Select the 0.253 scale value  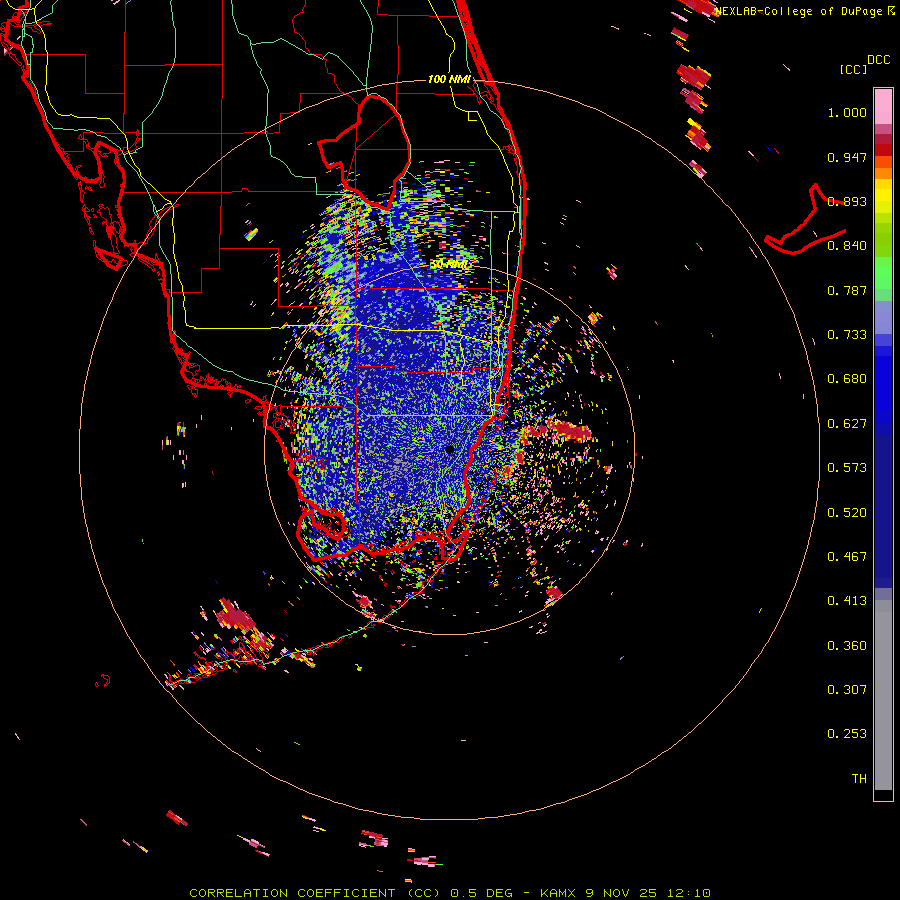coord(847,734)
